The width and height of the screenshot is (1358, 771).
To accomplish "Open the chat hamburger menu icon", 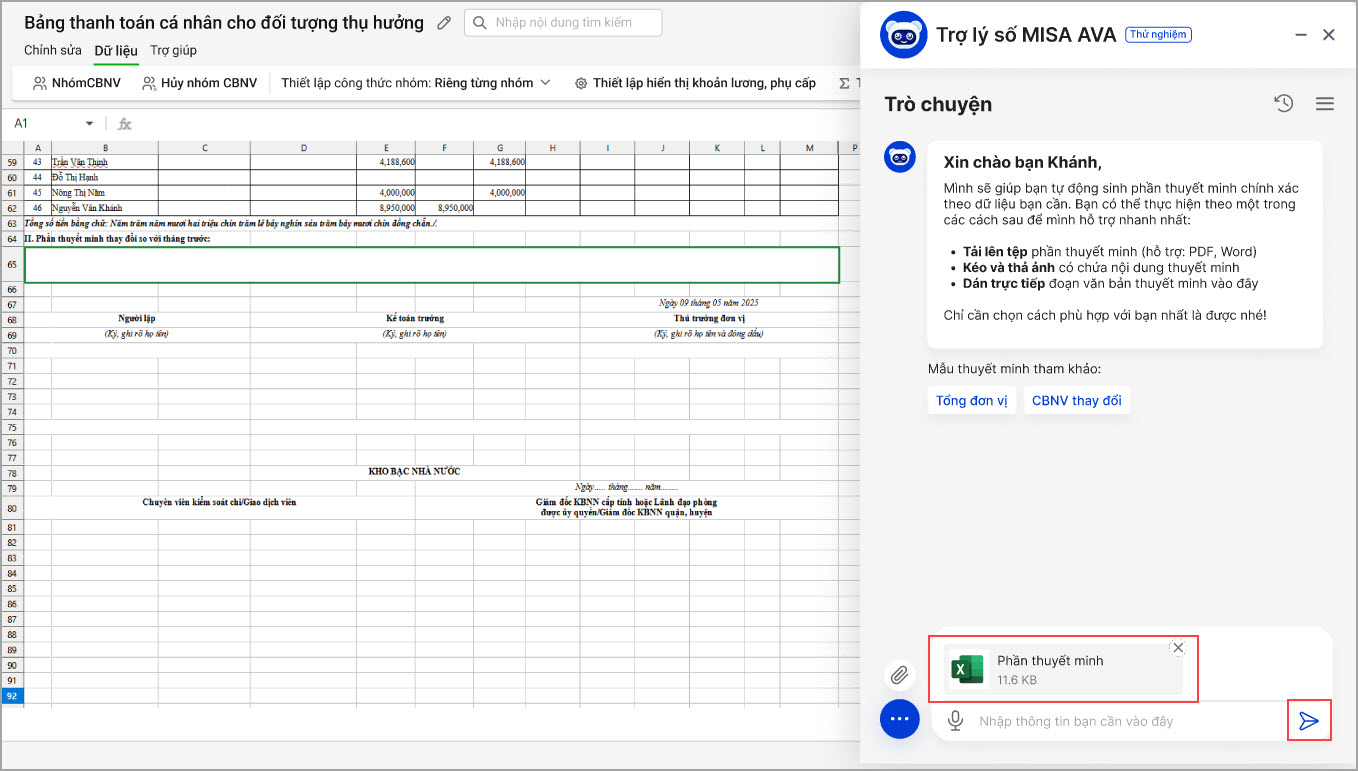I will pos(1325,103).
